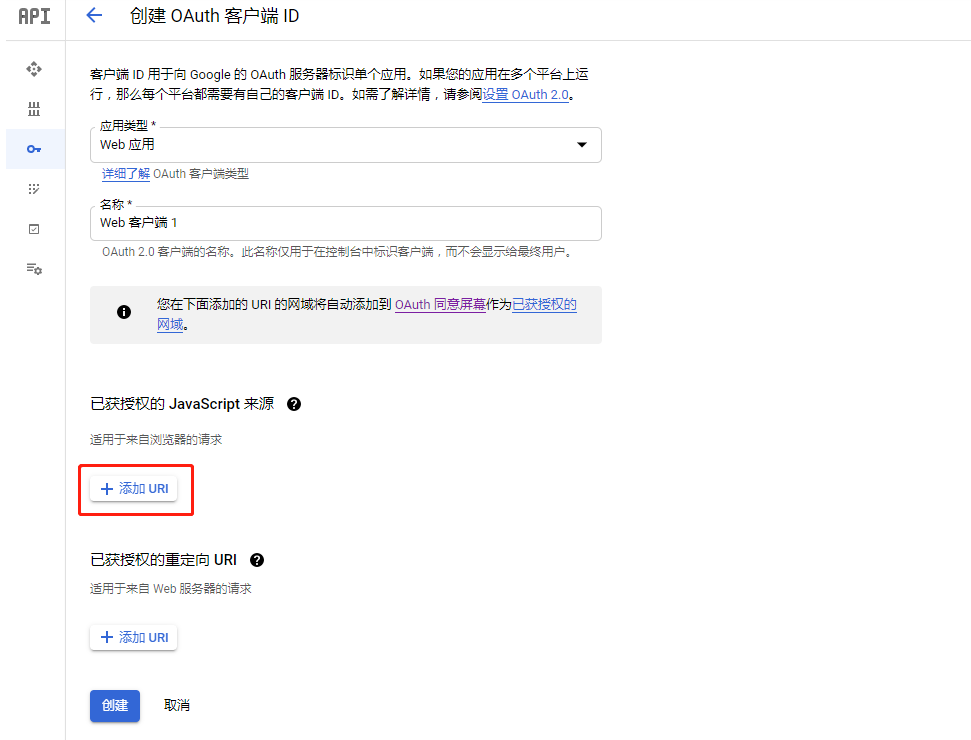Viewport: 971px width, 740px height.
Task: Click the blue 创建 button
Action: 115,706
